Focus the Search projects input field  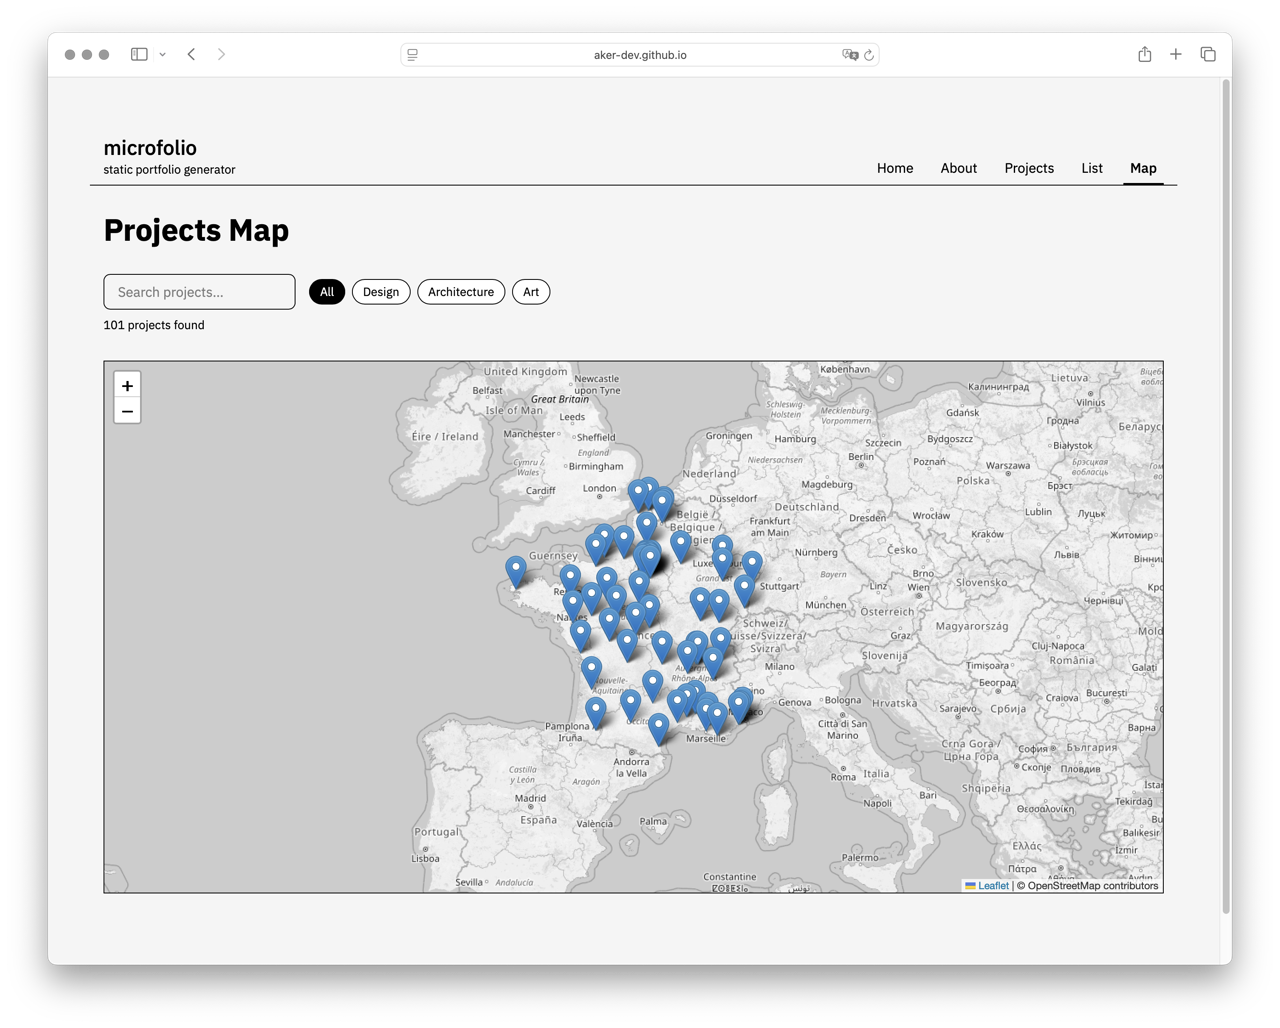click(x=199, y=292)
